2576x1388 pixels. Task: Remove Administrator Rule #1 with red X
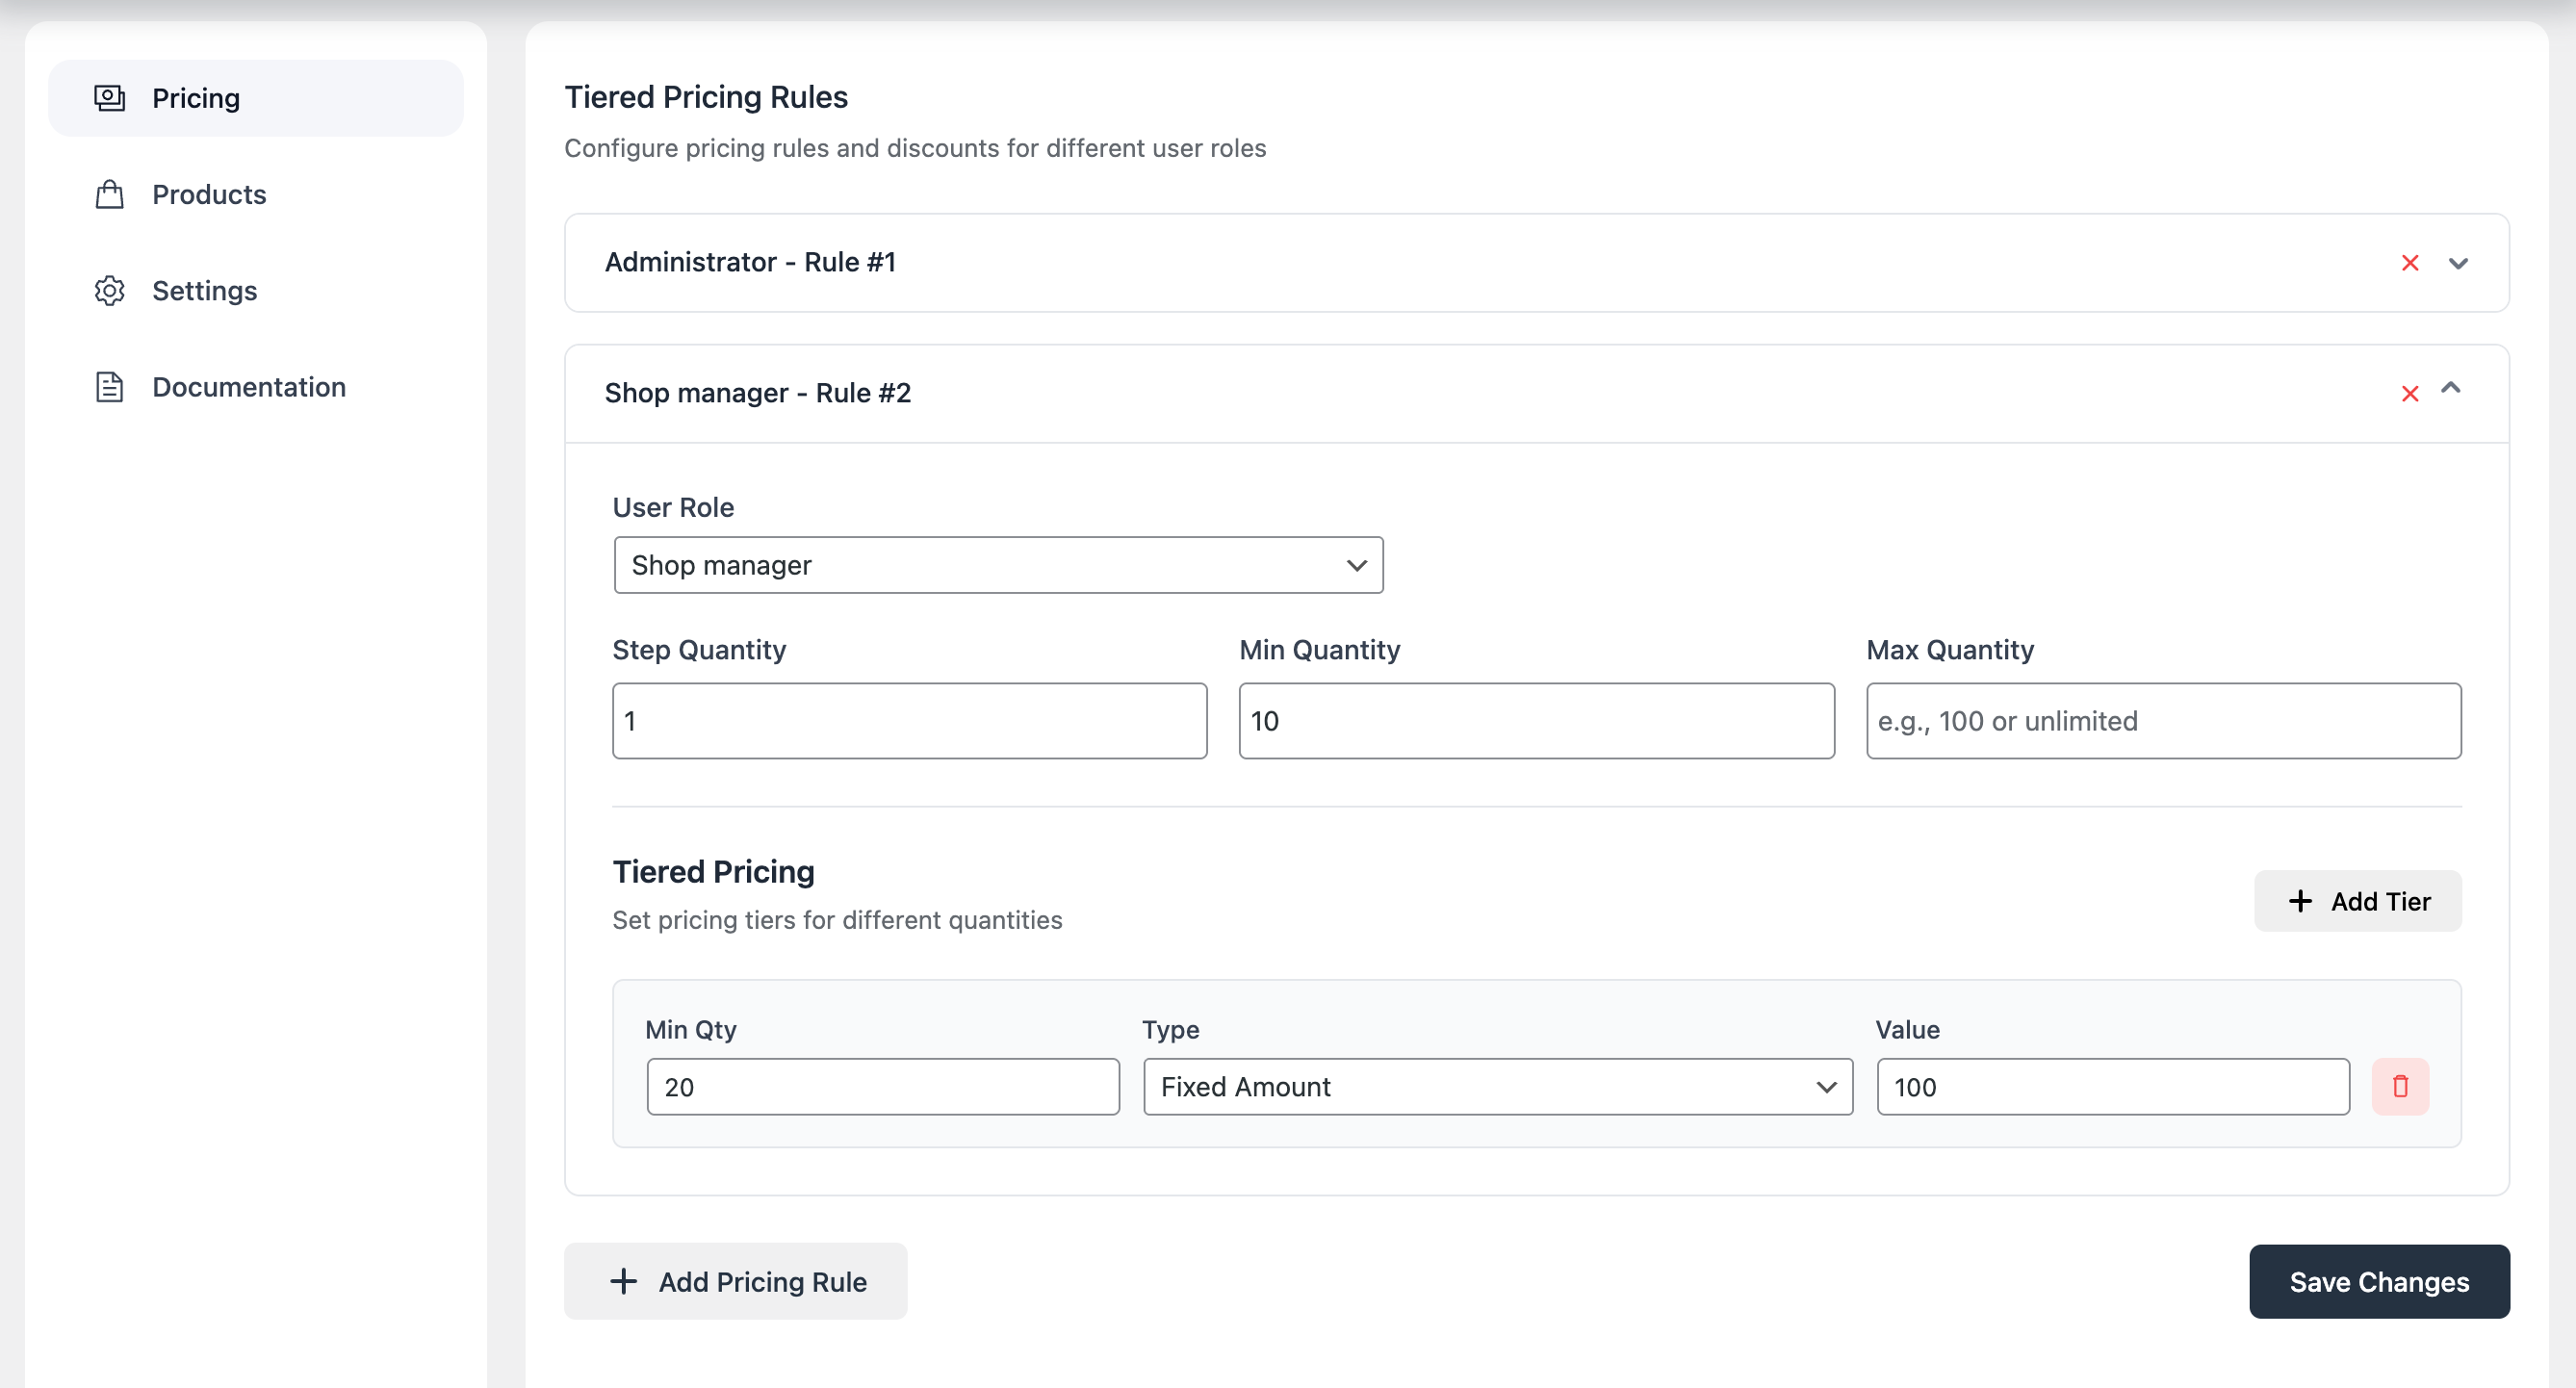tap(2410, 262)
